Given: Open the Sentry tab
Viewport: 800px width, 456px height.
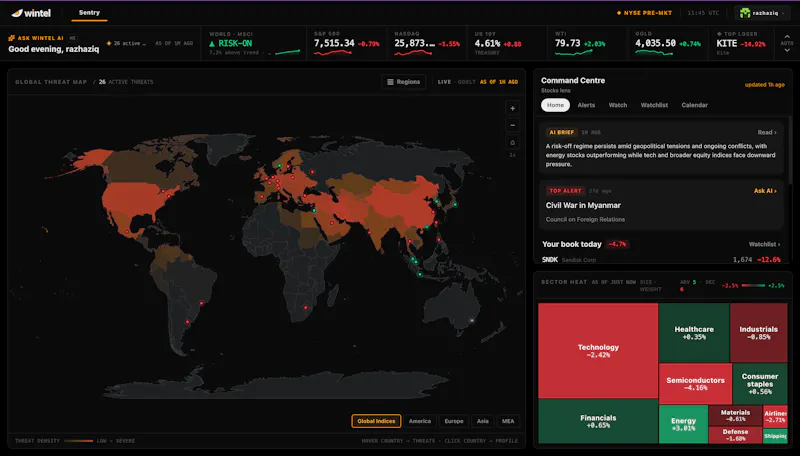Looking at the screenshot, I should [89, 13].
